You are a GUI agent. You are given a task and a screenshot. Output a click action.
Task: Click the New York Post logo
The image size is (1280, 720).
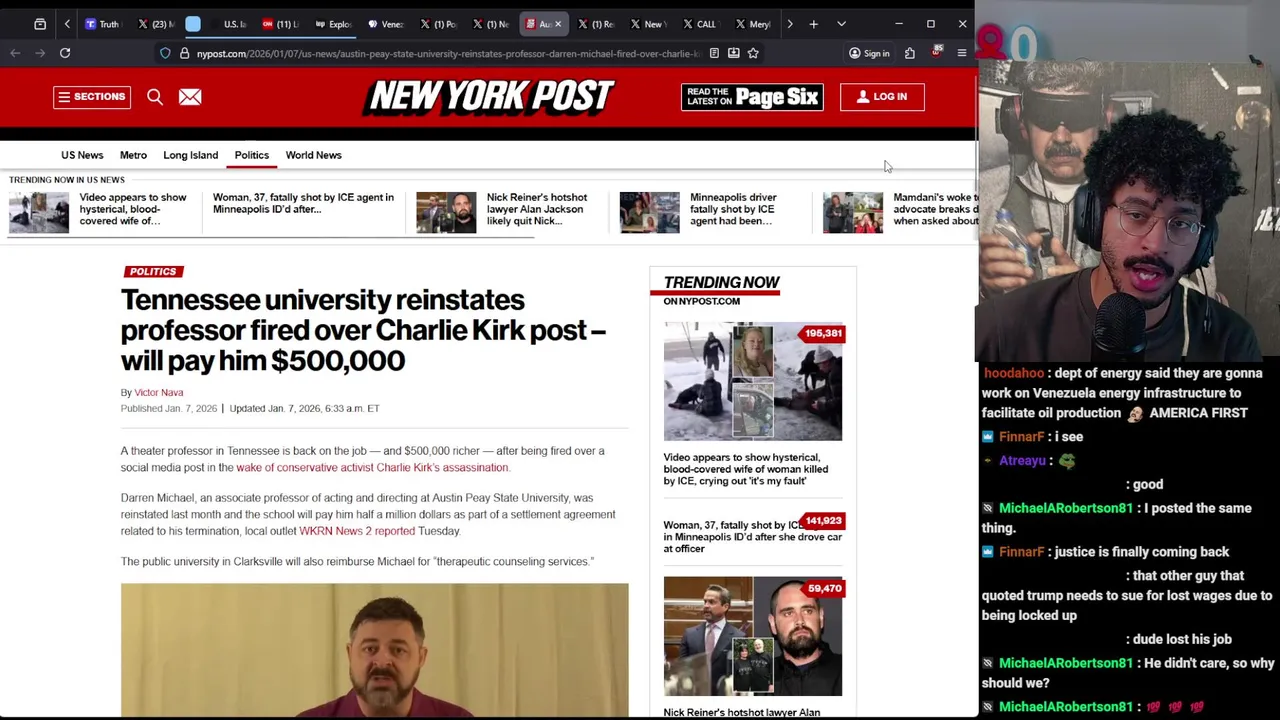[488, 96]
